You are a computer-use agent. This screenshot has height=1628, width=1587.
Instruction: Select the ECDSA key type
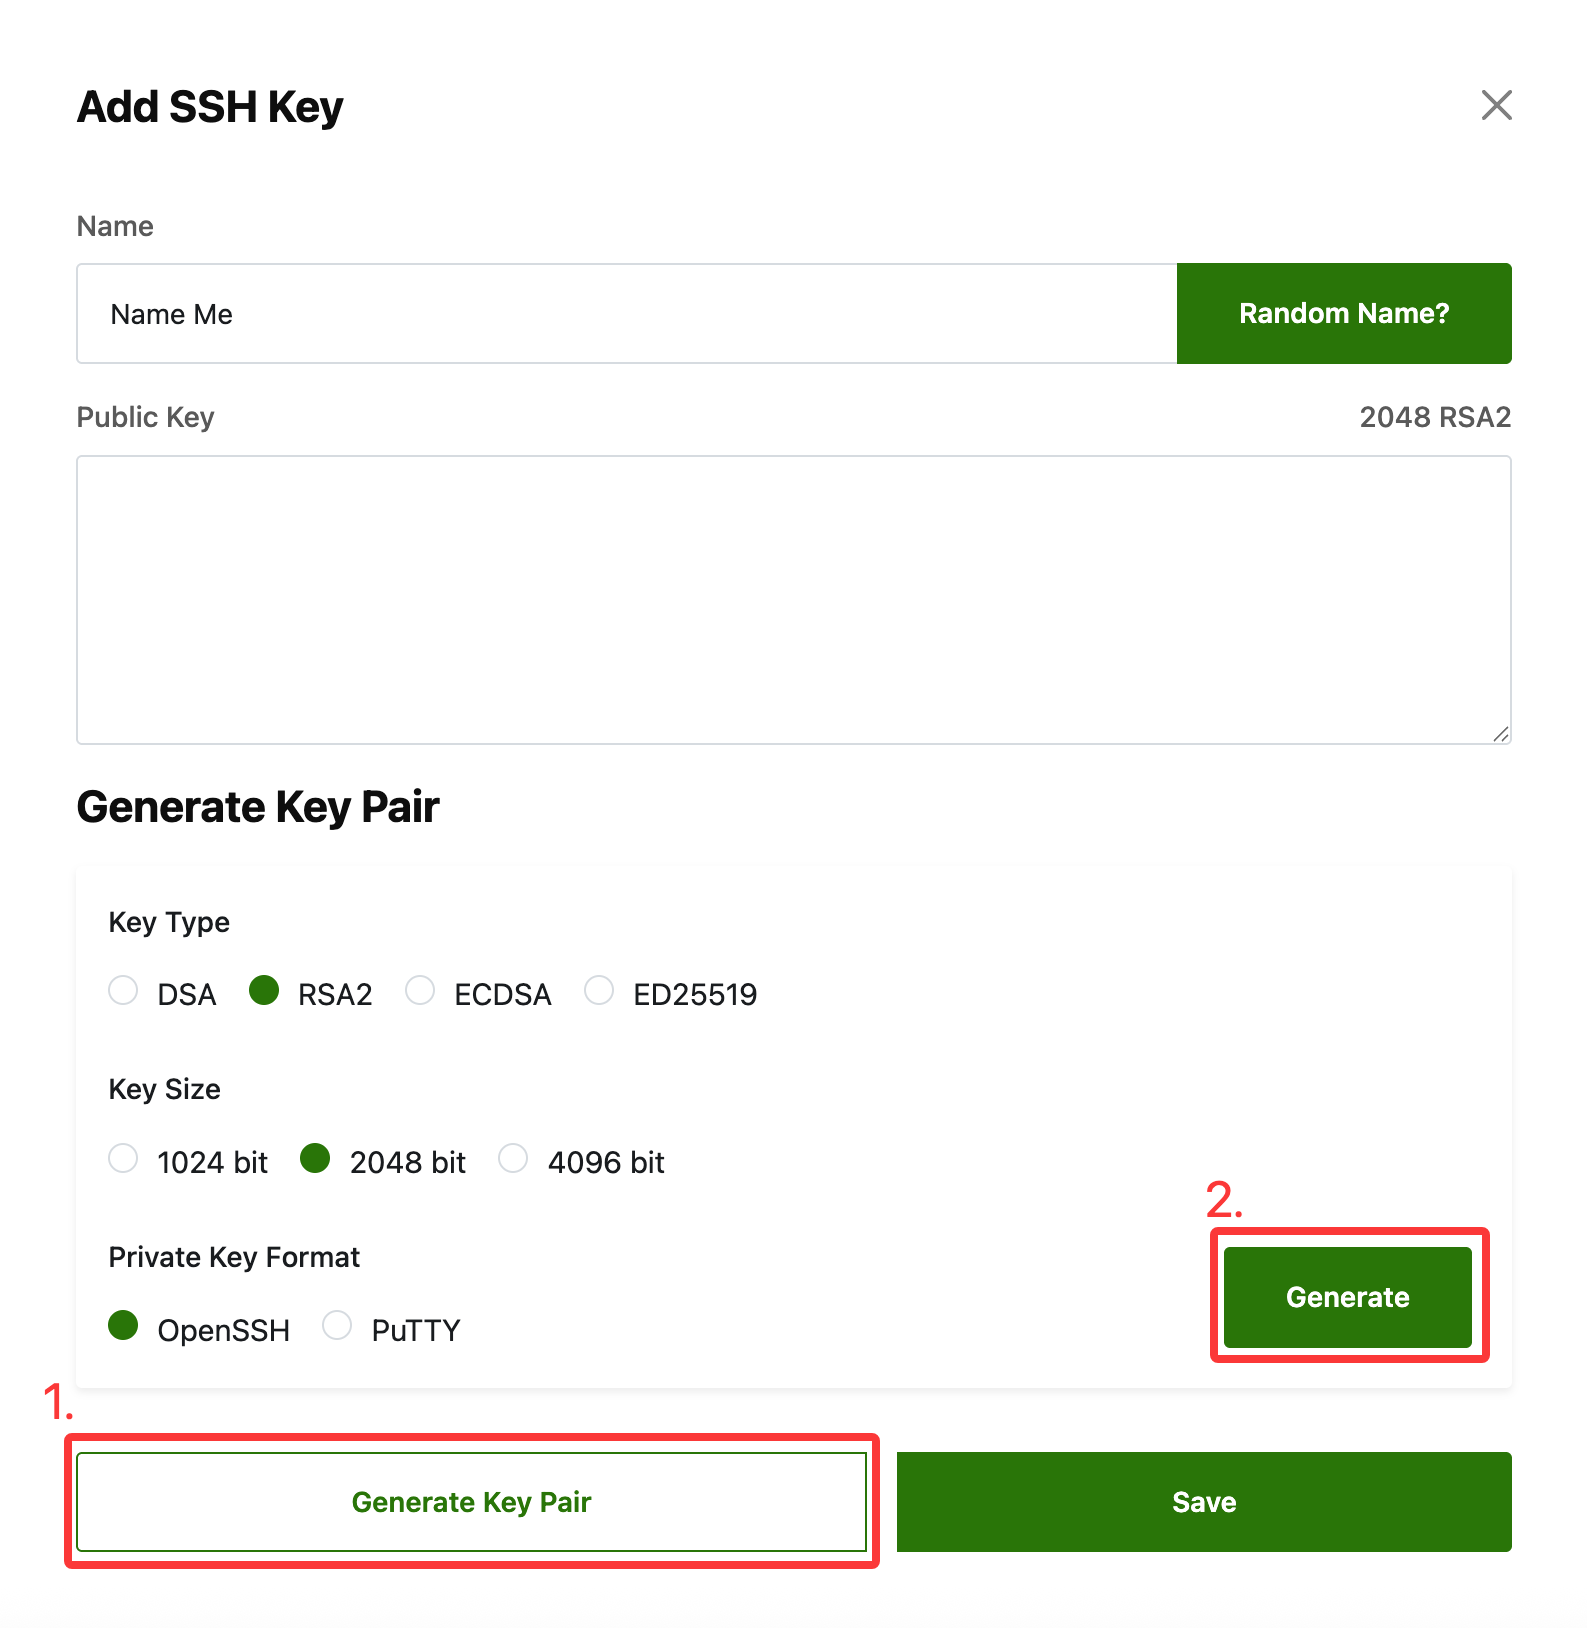tap(420, 991)
